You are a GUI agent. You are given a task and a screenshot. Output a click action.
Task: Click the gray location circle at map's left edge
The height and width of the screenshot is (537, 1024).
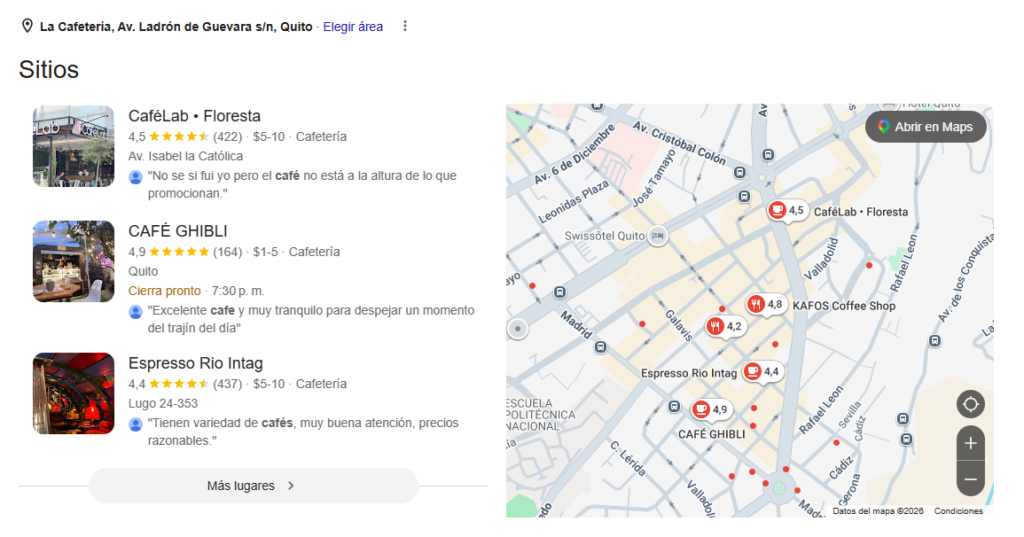517,329
